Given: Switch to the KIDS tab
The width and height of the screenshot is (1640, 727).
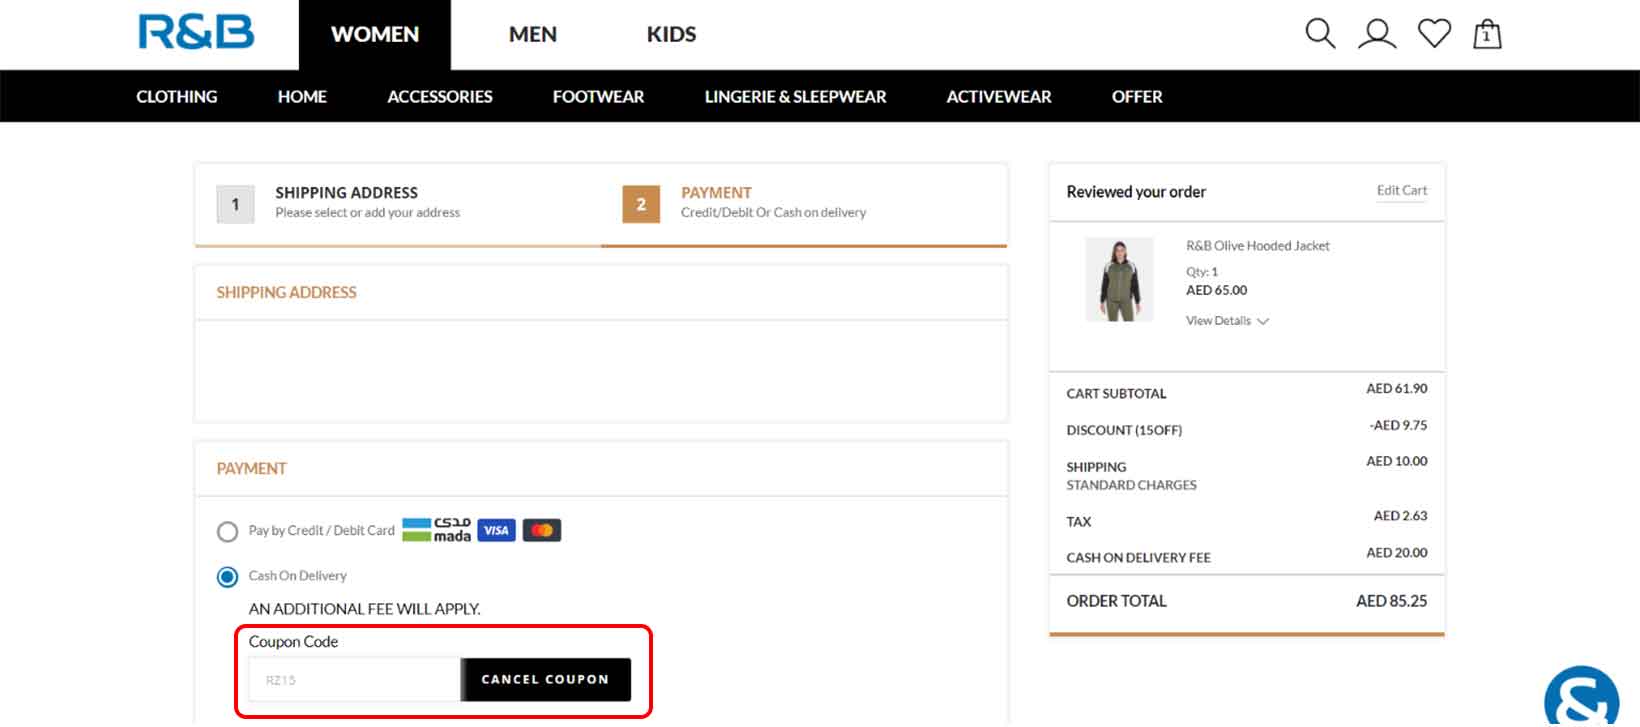Looking at the screenshot, I should (671, 35).
